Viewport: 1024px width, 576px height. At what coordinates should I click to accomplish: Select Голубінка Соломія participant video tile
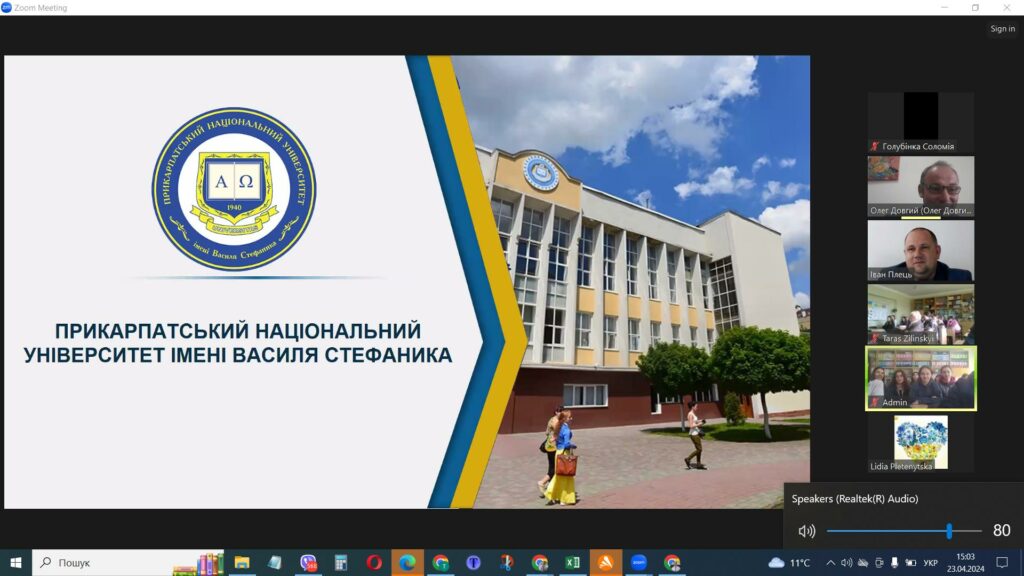pyautogui.click(x=920, y=122)
